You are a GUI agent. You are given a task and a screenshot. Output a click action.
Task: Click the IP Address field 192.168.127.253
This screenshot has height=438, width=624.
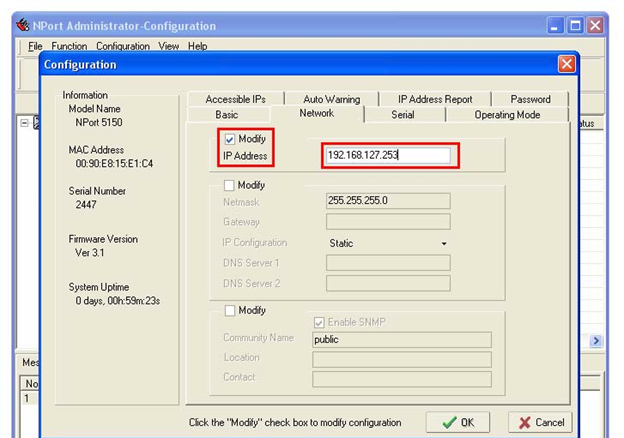388,155
